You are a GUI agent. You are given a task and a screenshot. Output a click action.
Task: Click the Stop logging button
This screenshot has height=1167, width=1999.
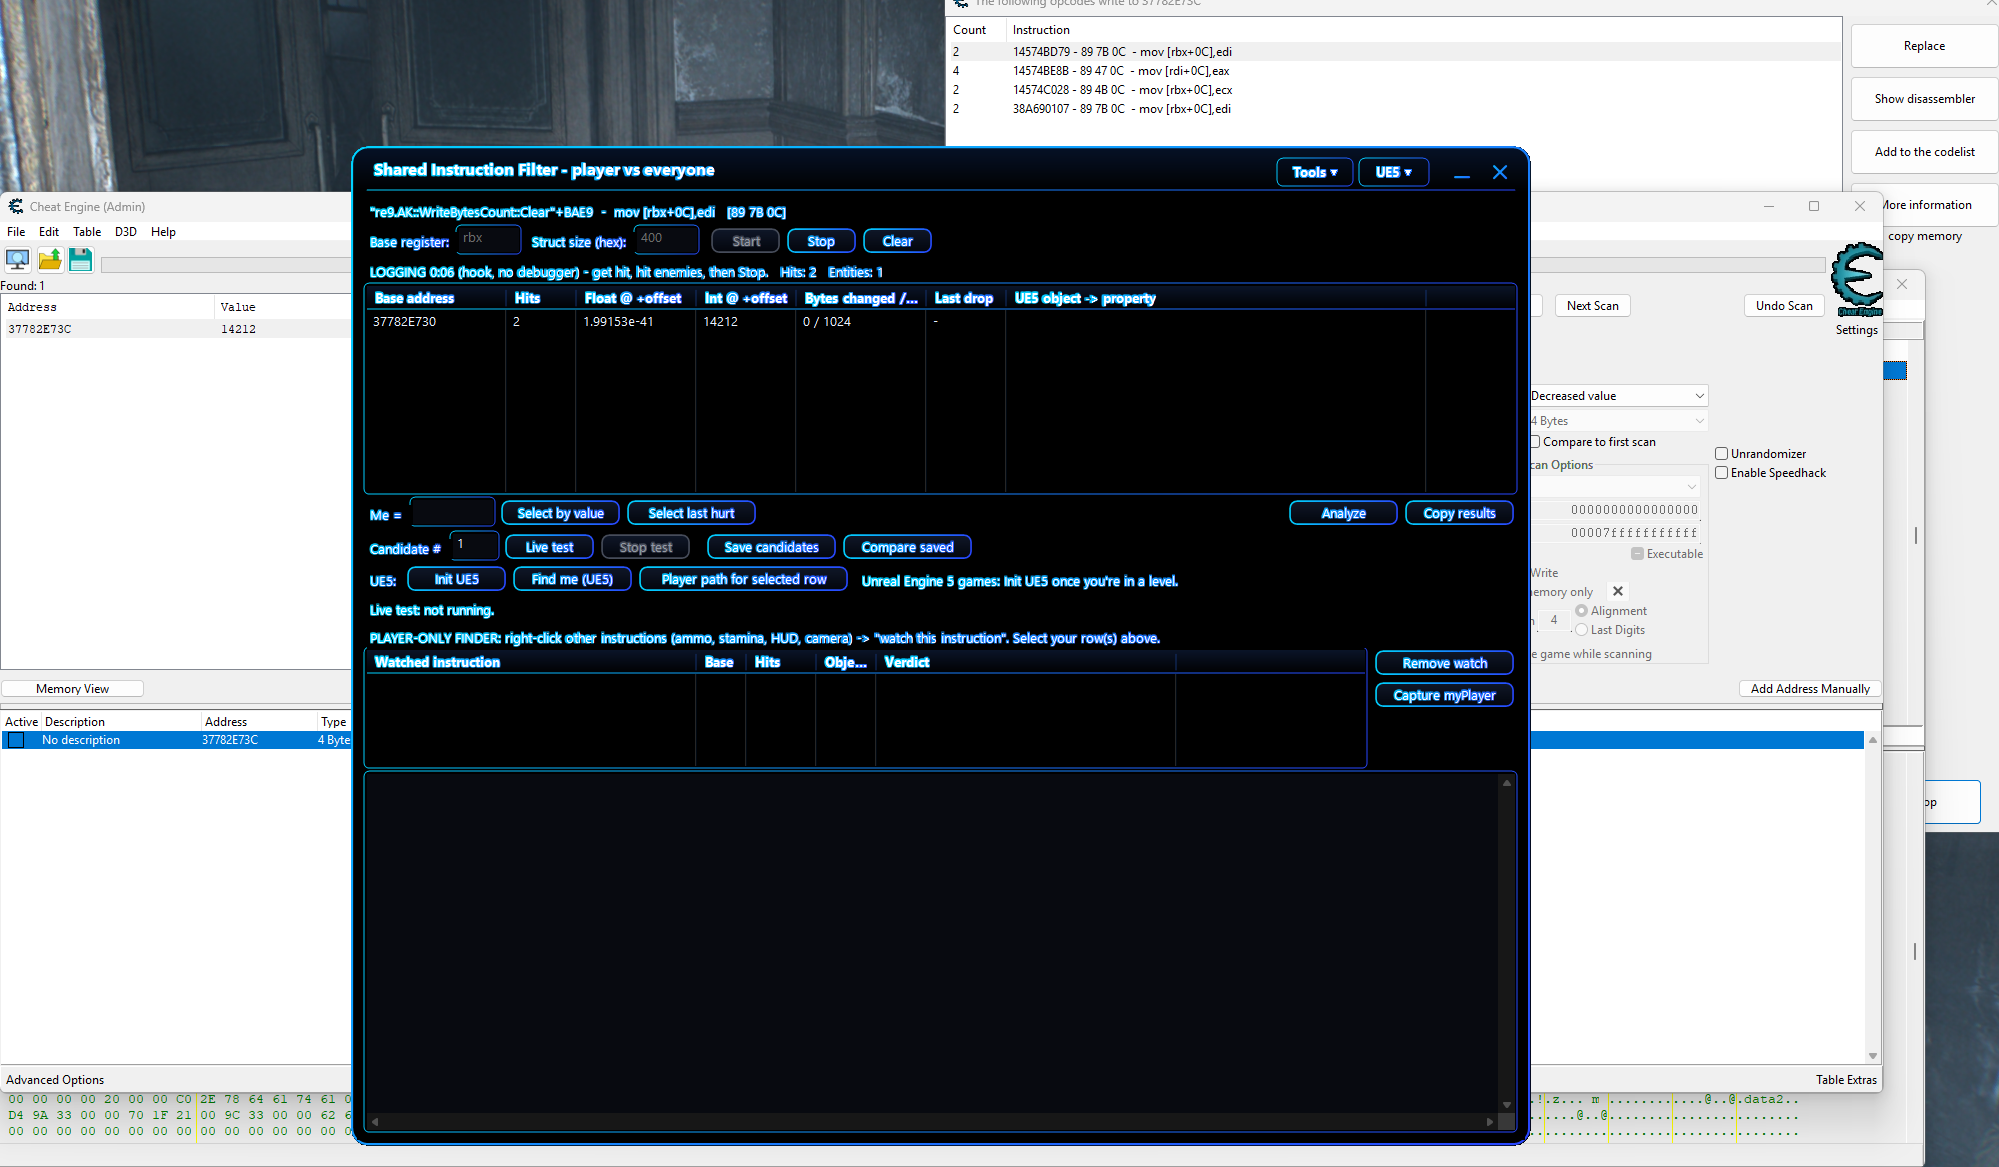coord(821,241)
